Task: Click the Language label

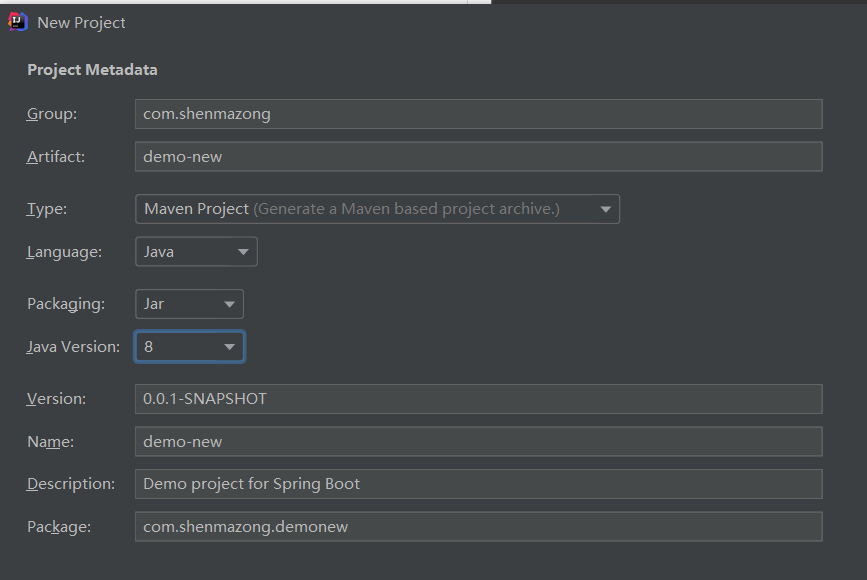Action: pos(64,252)
